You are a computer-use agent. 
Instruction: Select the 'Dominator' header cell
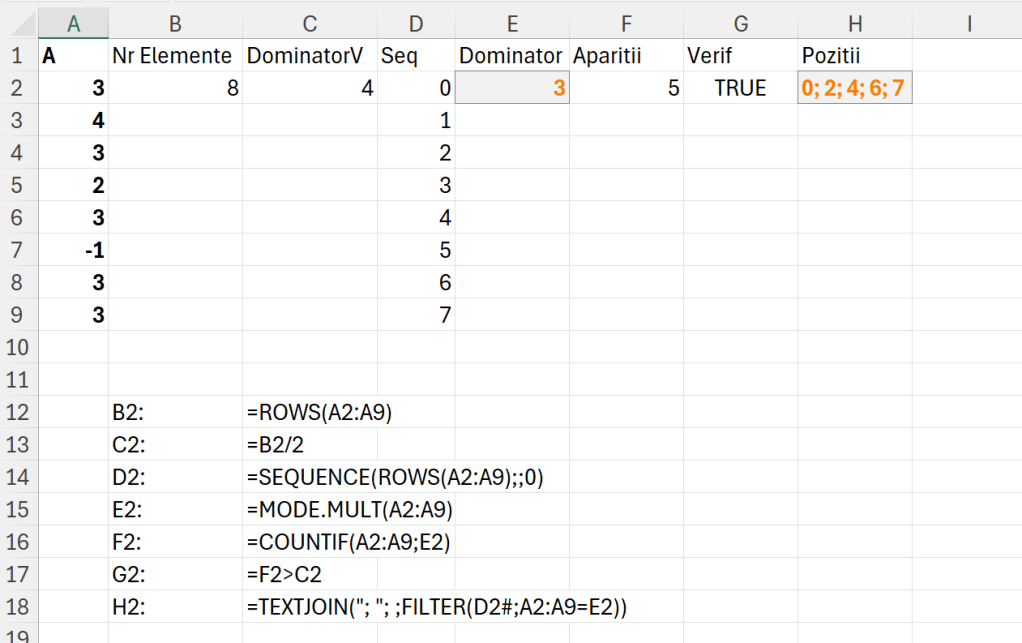[511, 56]
